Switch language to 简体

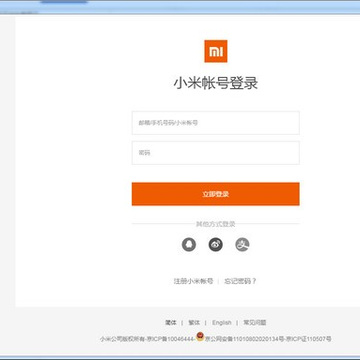171,323
